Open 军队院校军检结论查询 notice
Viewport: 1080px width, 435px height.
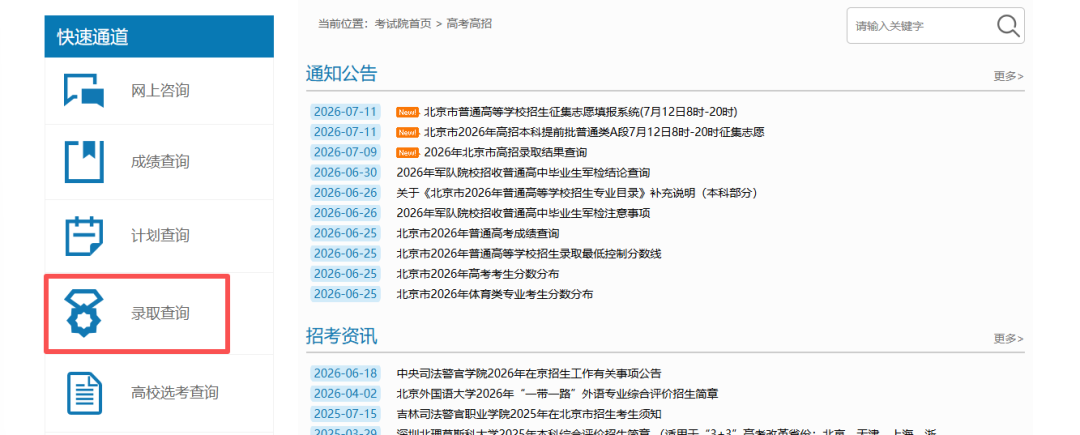523,173
